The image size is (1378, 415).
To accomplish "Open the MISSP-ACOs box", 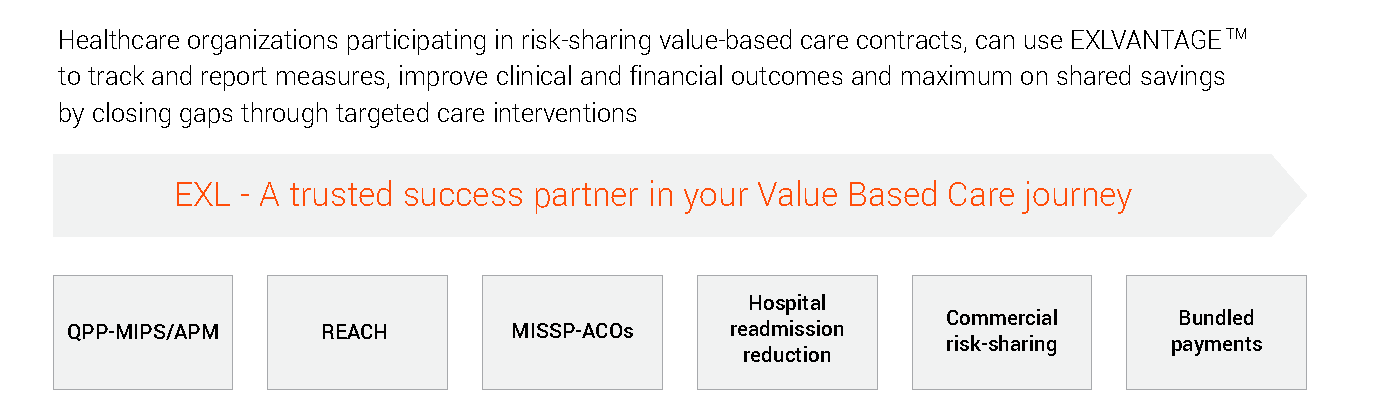I will coord(572,332).
